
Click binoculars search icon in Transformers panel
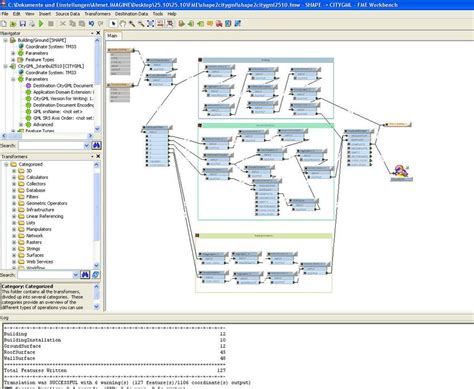tap(85, 275)
